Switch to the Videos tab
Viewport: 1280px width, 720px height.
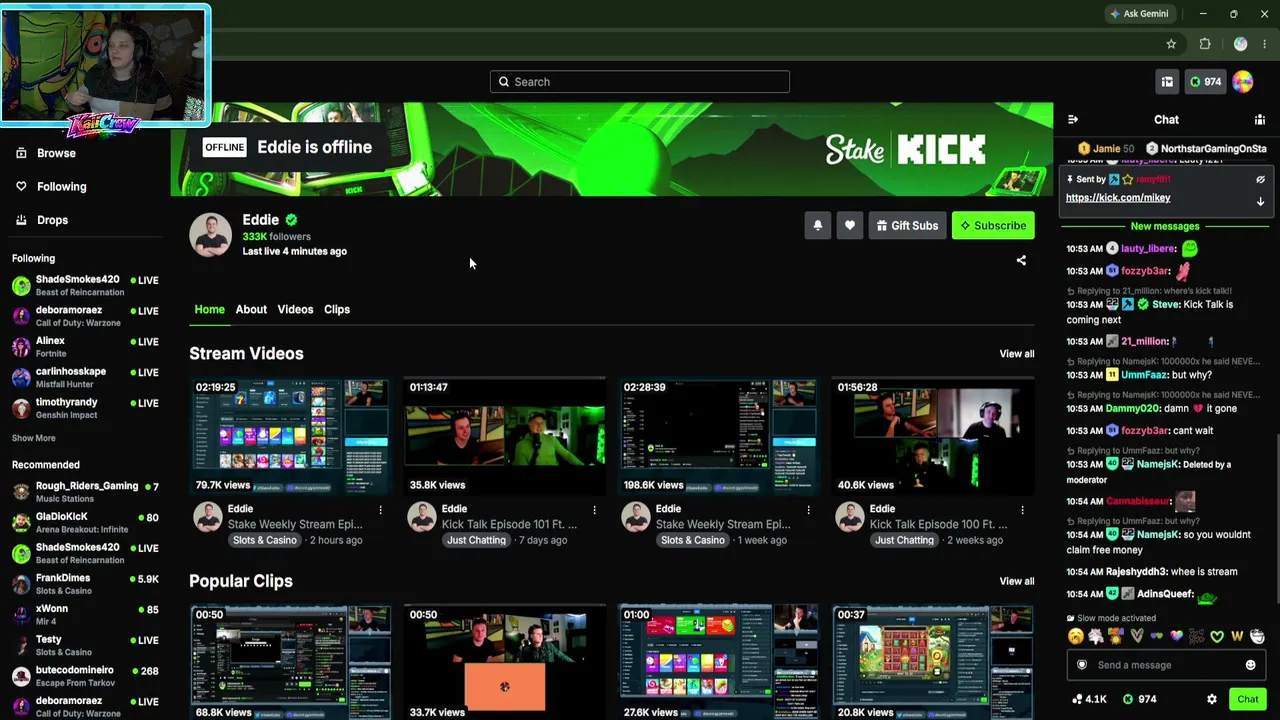[x=295, y=310]
